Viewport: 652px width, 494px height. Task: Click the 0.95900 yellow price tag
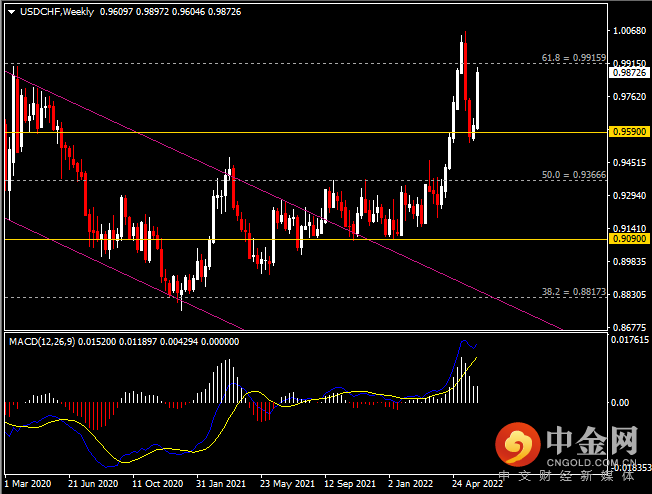point(629,132)
